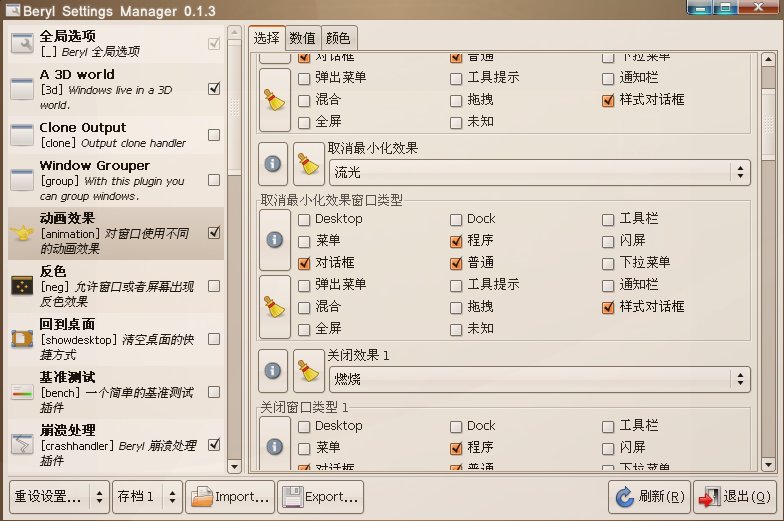The height and width of the screenshot is (521, 784).
Task: Select the Clone Output plugin icon
Action: [x=22, y=135]
